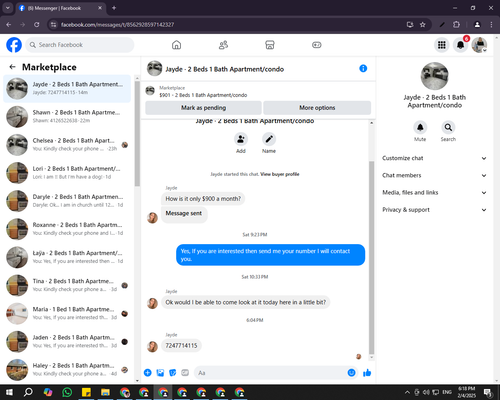The width and height of the screenshot is (500, 400).
Task: Mute the conversation with the bell icon
Action: coord(420,127)
